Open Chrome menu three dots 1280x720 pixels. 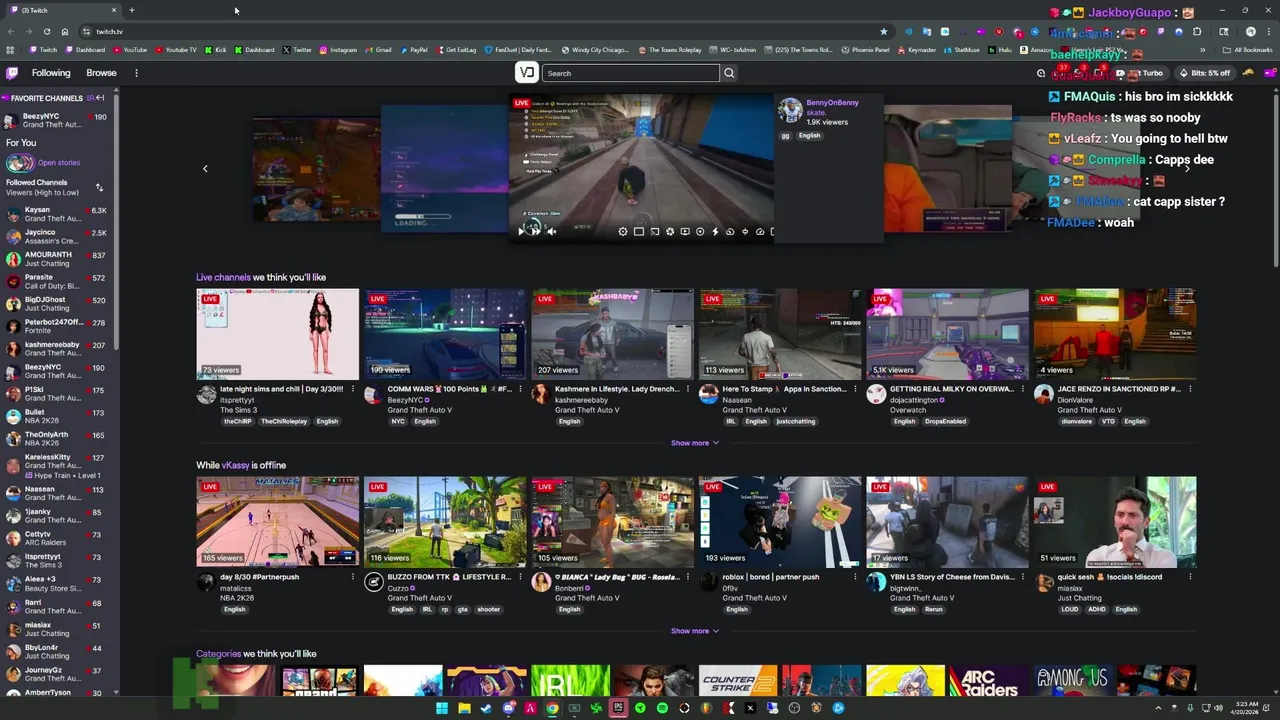point(1269,31)
